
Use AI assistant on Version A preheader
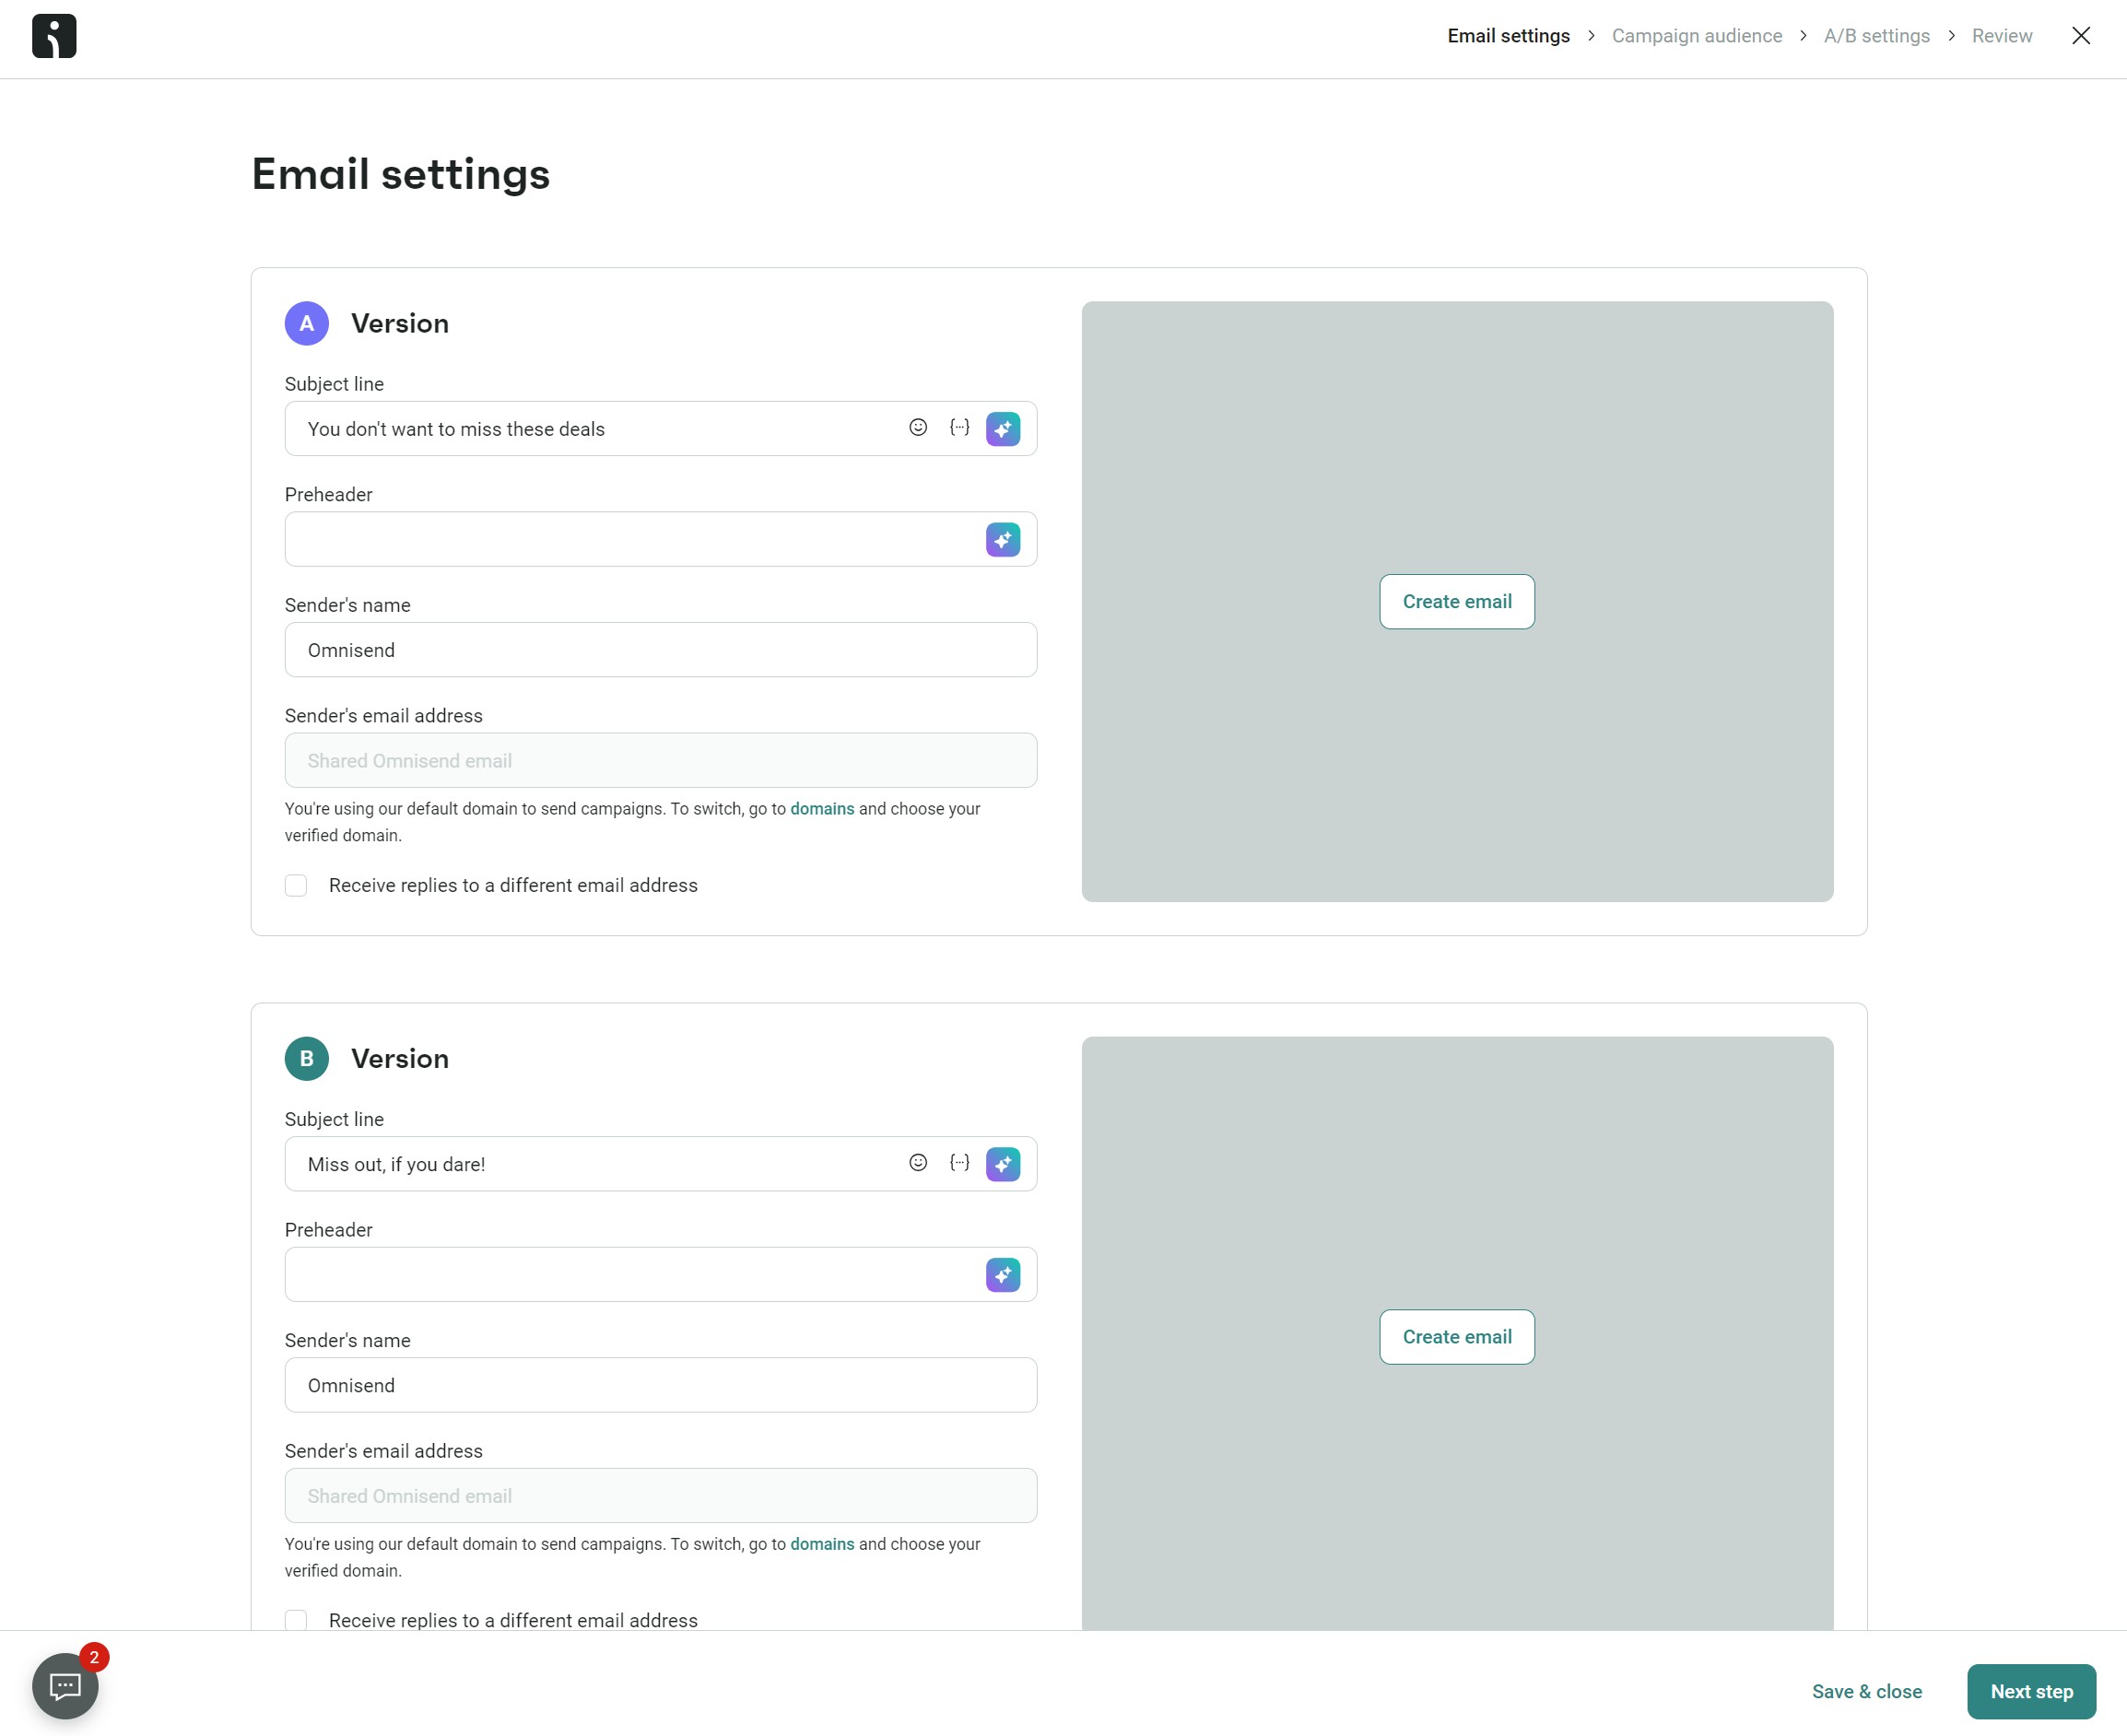1003,539
